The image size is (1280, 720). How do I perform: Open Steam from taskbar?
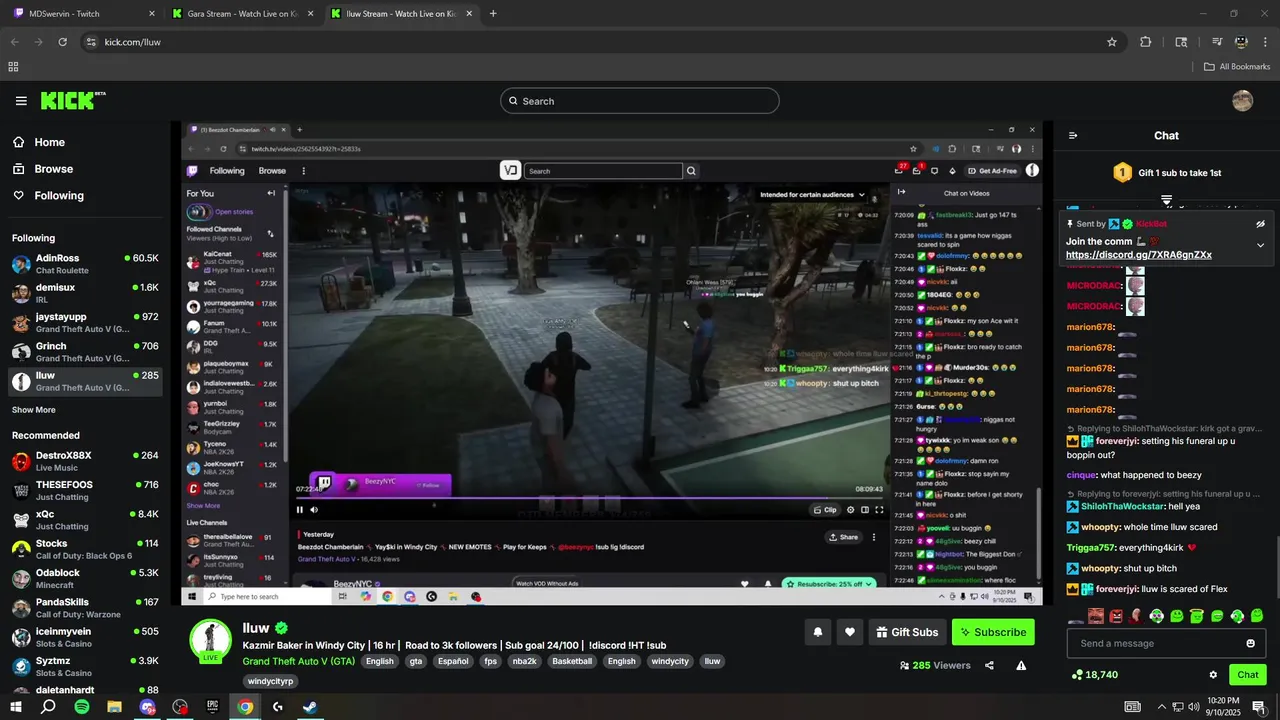310,707
